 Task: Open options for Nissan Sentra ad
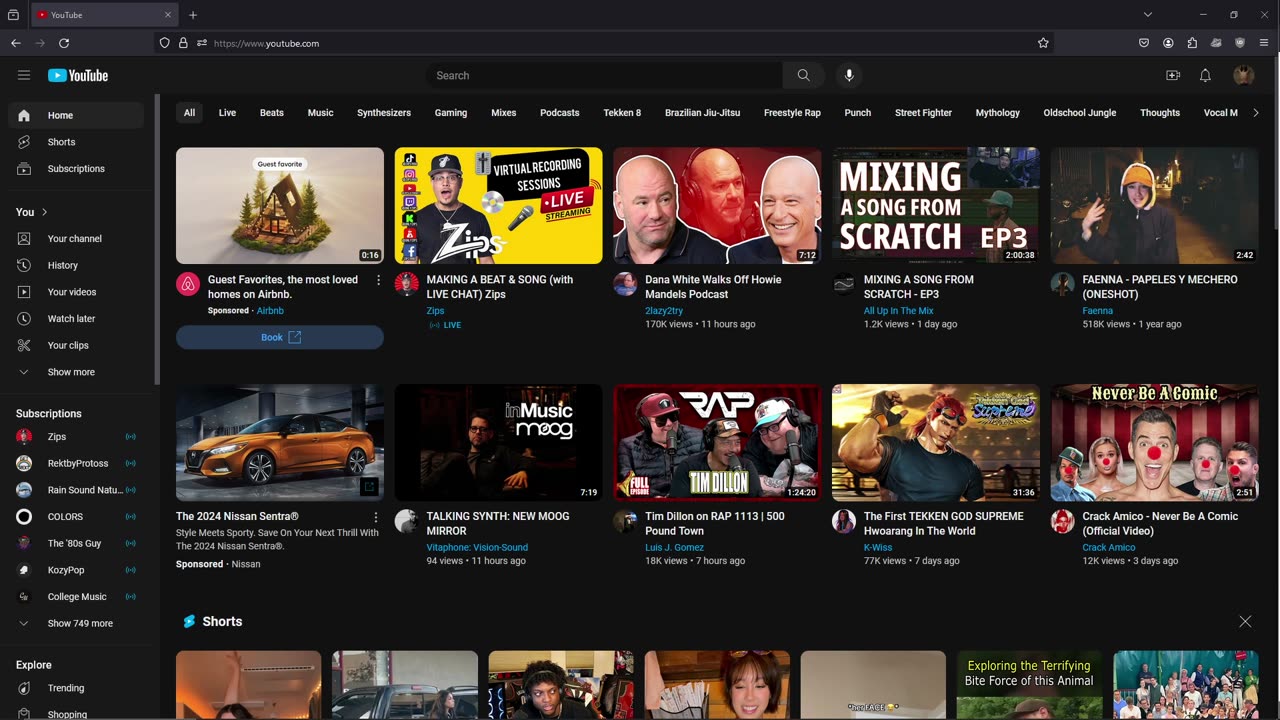point(376,517)
